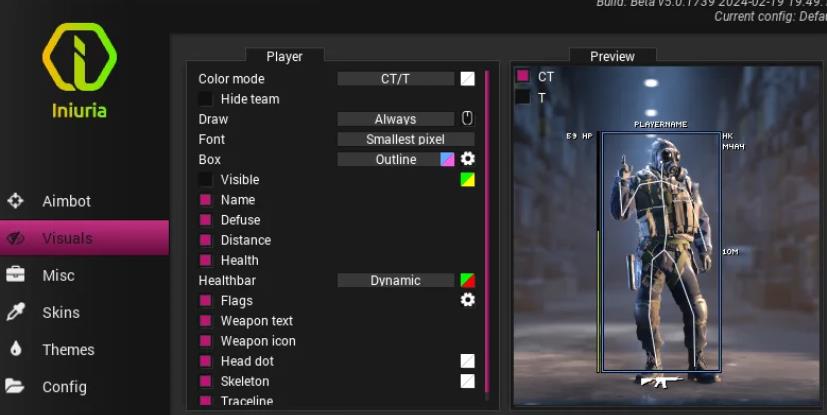Click the Aimbot crosshair icon
This screenshot has height=415, width=827.
(15, 201)
